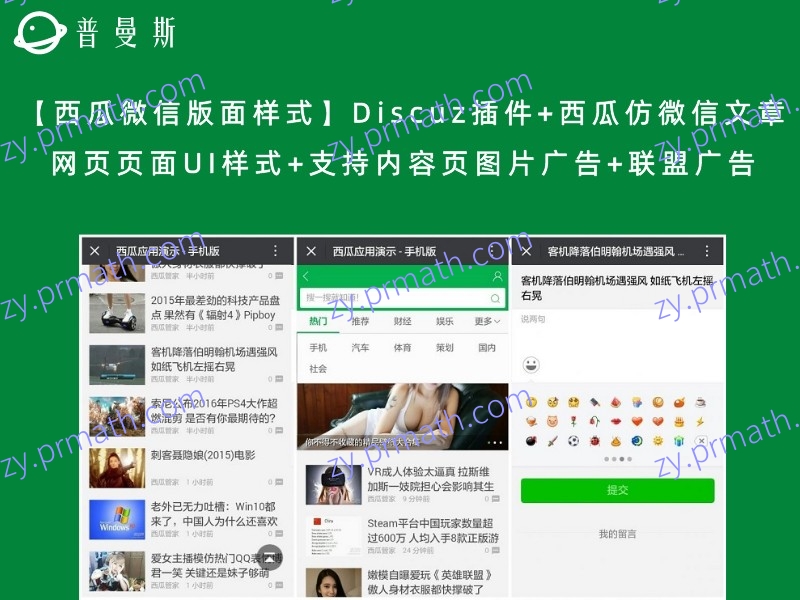Click the emoji page indicator dots

(x=617, y=460)
